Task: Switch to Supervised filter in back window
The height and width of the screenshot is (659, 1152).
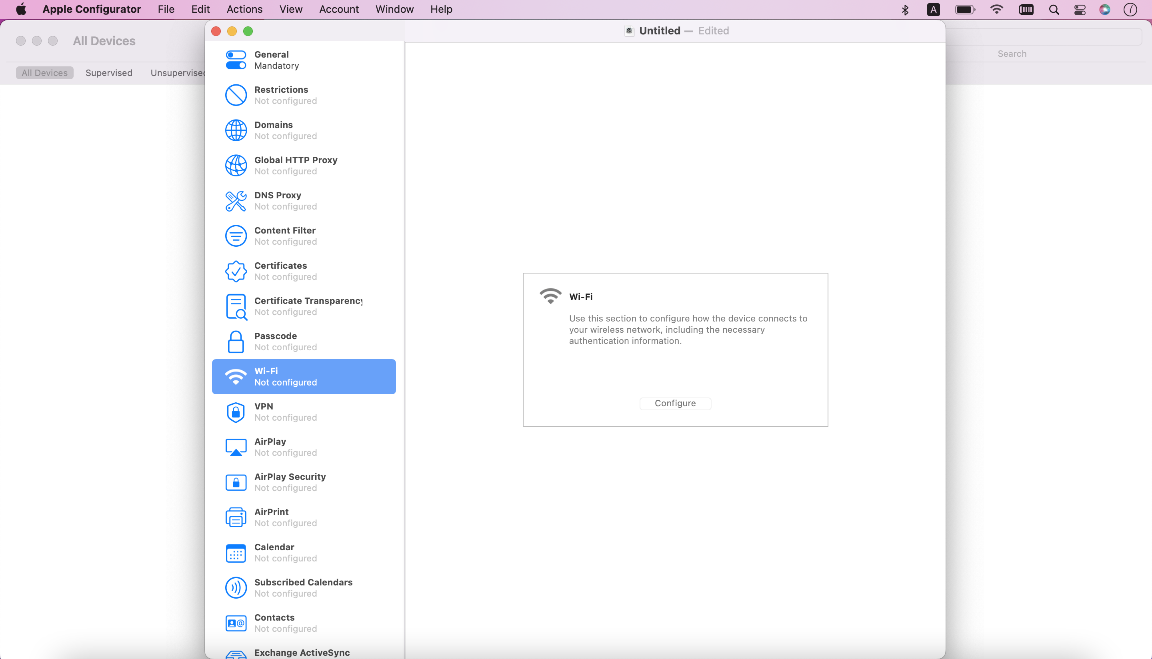Action: click(x=109, y=73)
